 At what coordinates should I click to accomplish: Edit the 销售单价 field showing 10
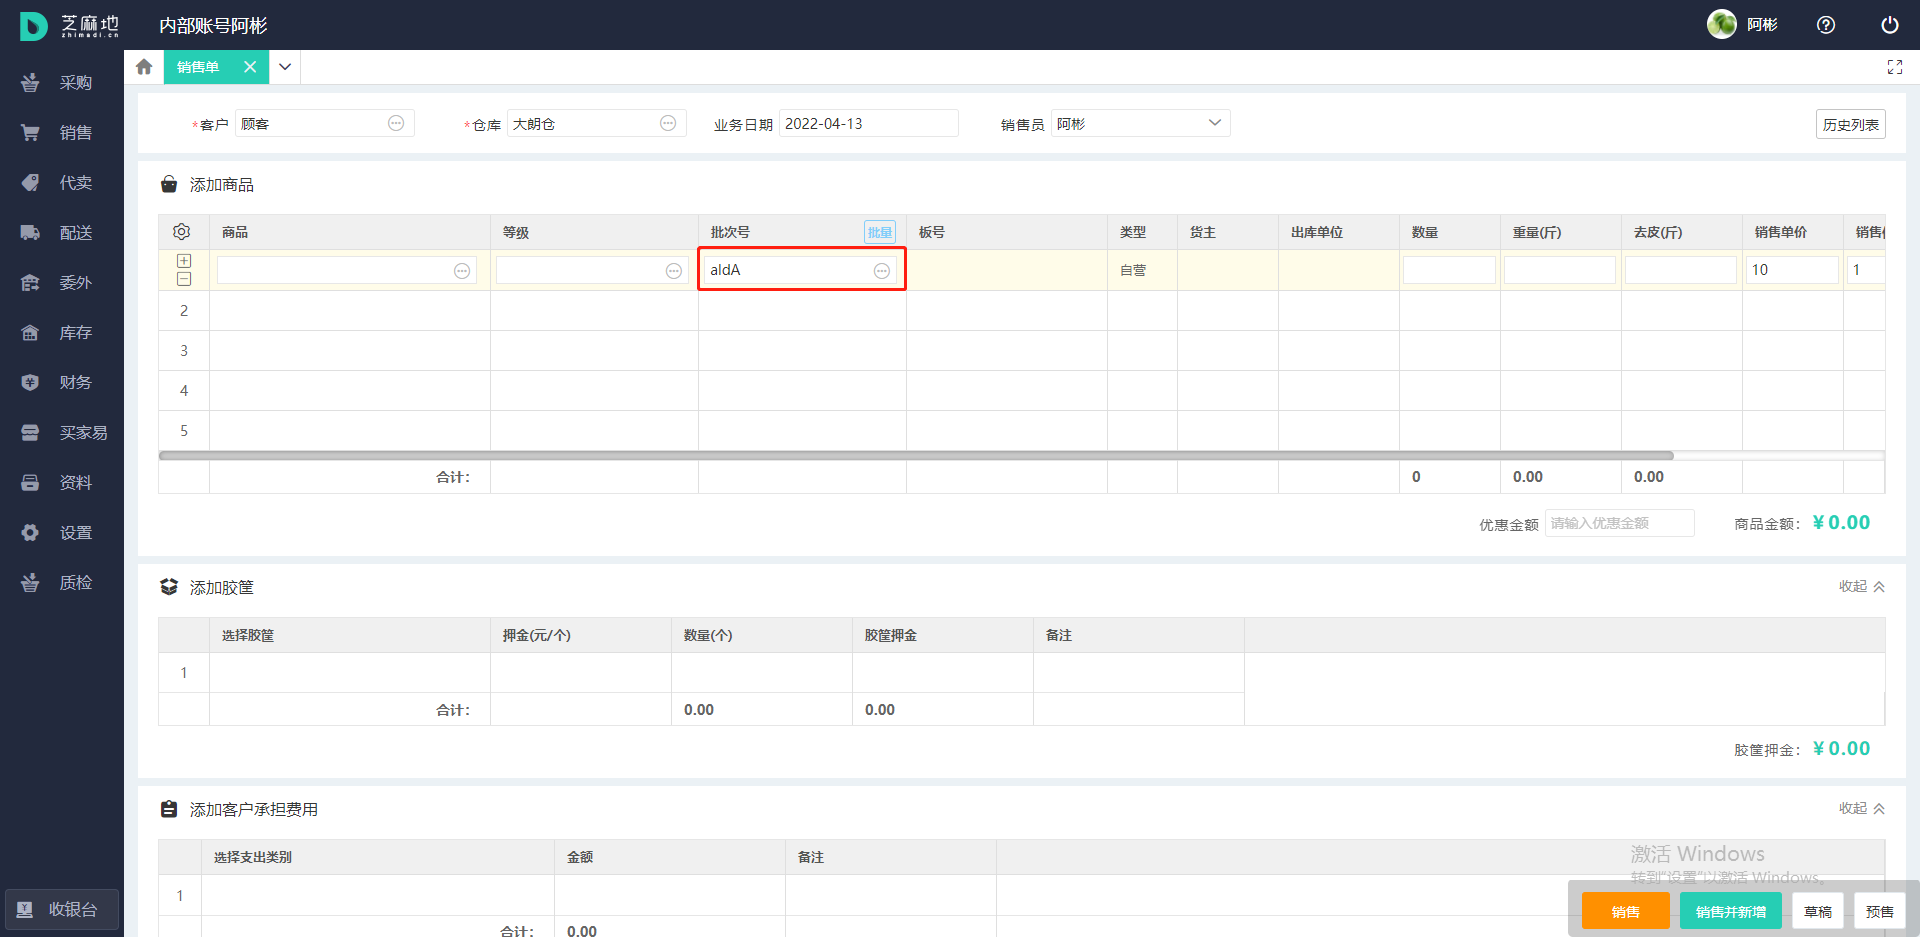[x=1793, y=270]
